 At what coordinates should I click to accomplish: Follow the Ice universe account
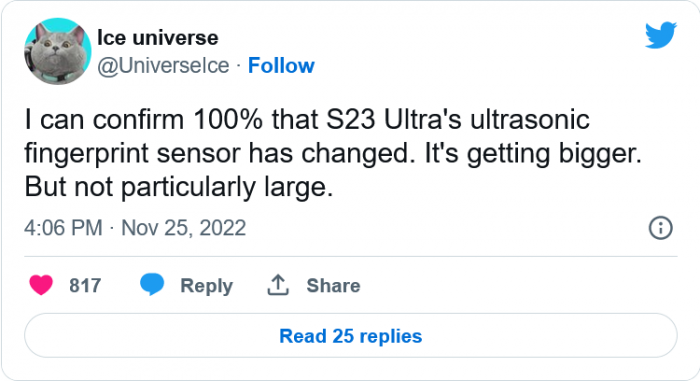281,66
